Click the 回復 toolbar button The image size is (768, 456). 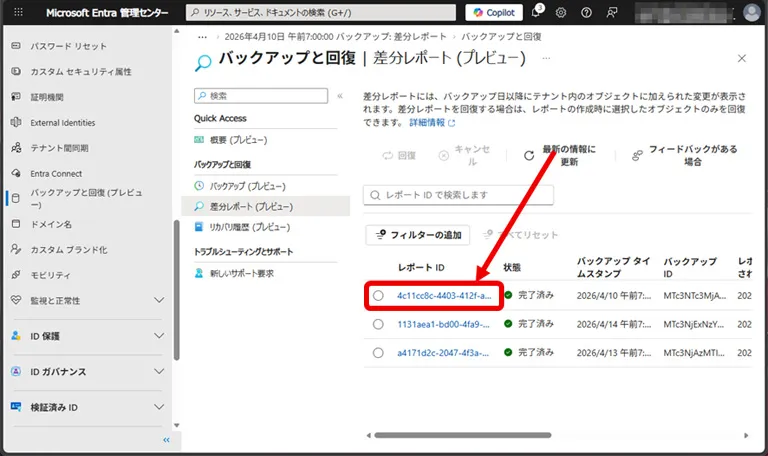tap(399, 155)
